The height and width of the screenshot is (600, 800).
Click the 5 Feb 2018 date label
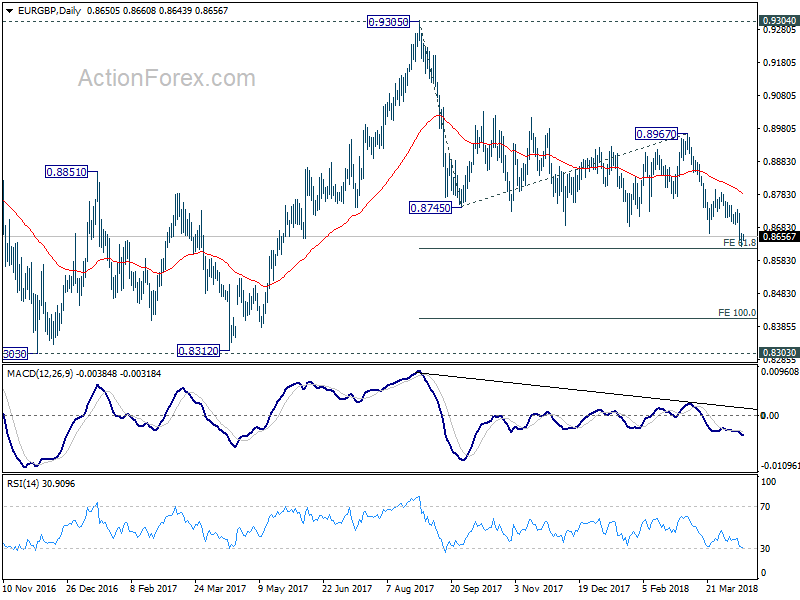point(667,588)
